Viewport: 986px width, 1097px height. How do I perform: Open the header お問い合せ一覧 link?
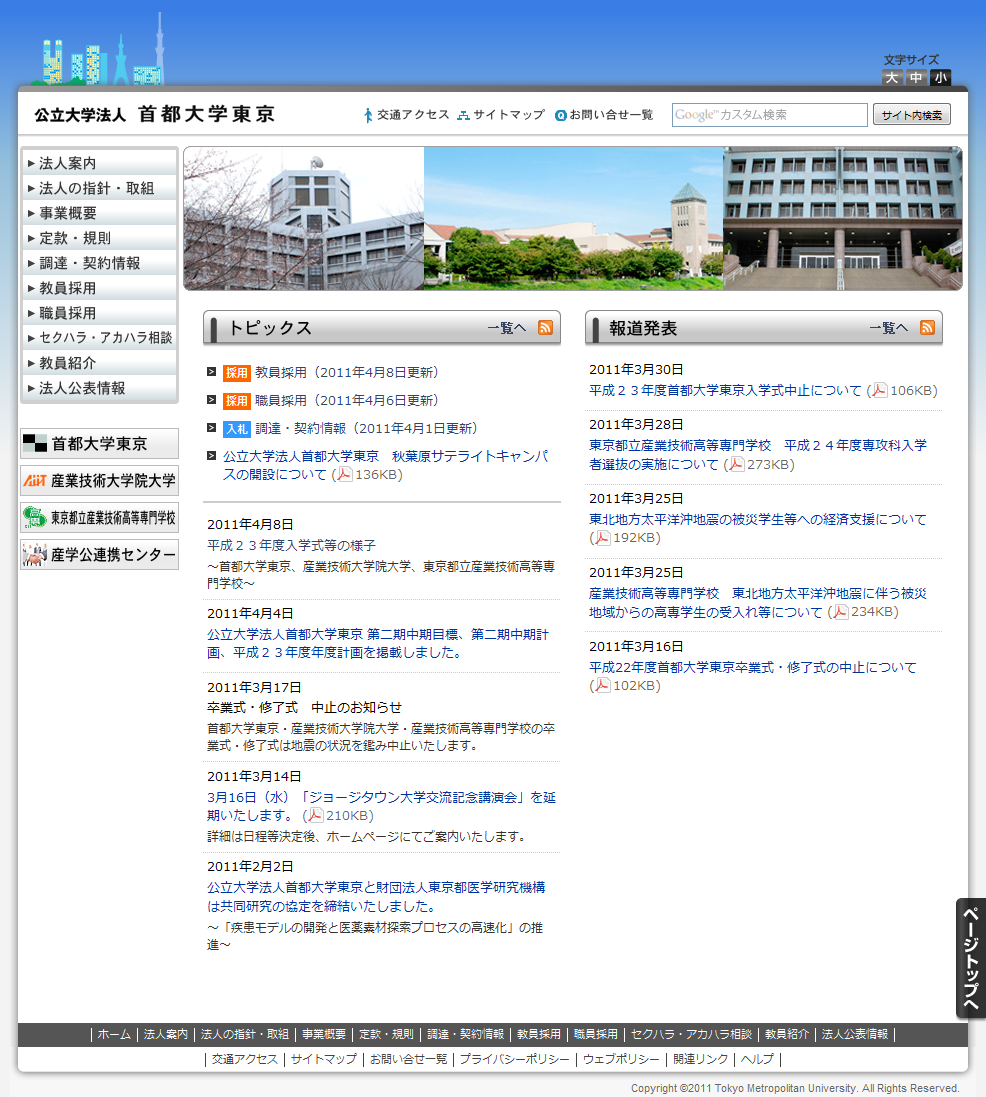(x=604, y=115)
